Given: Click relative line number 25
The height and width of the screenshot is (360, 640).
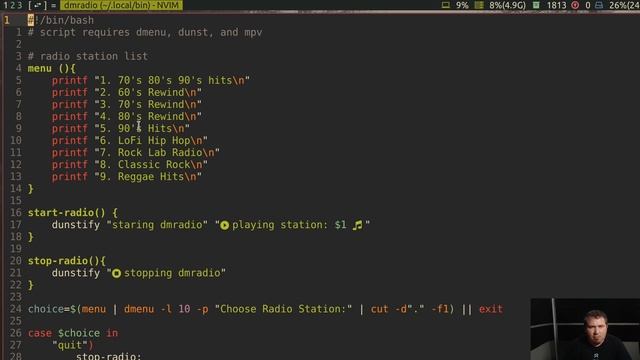Looking at the screenshot, I should click(16, 321).
